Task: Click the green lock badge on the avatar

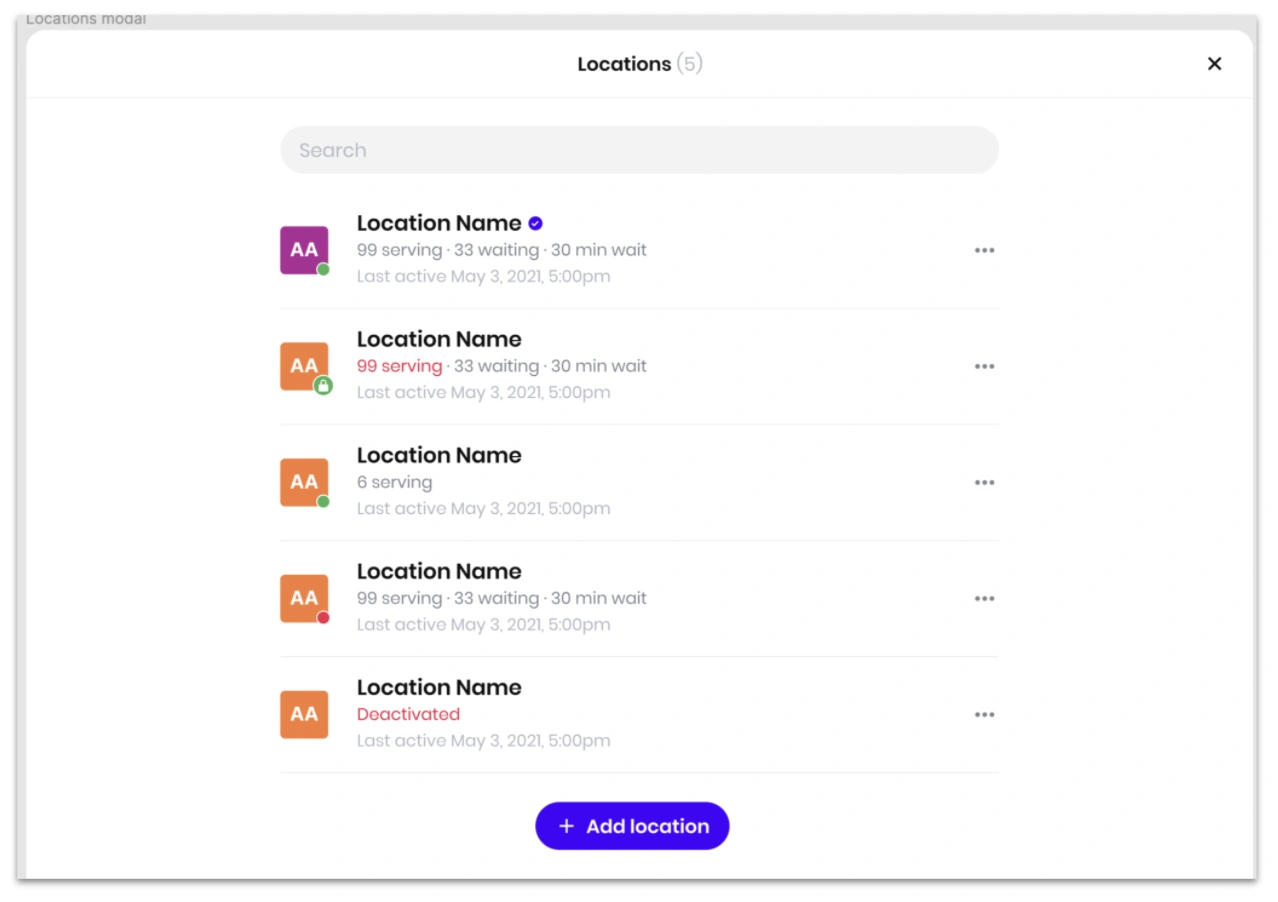Action: pos(323,386)
